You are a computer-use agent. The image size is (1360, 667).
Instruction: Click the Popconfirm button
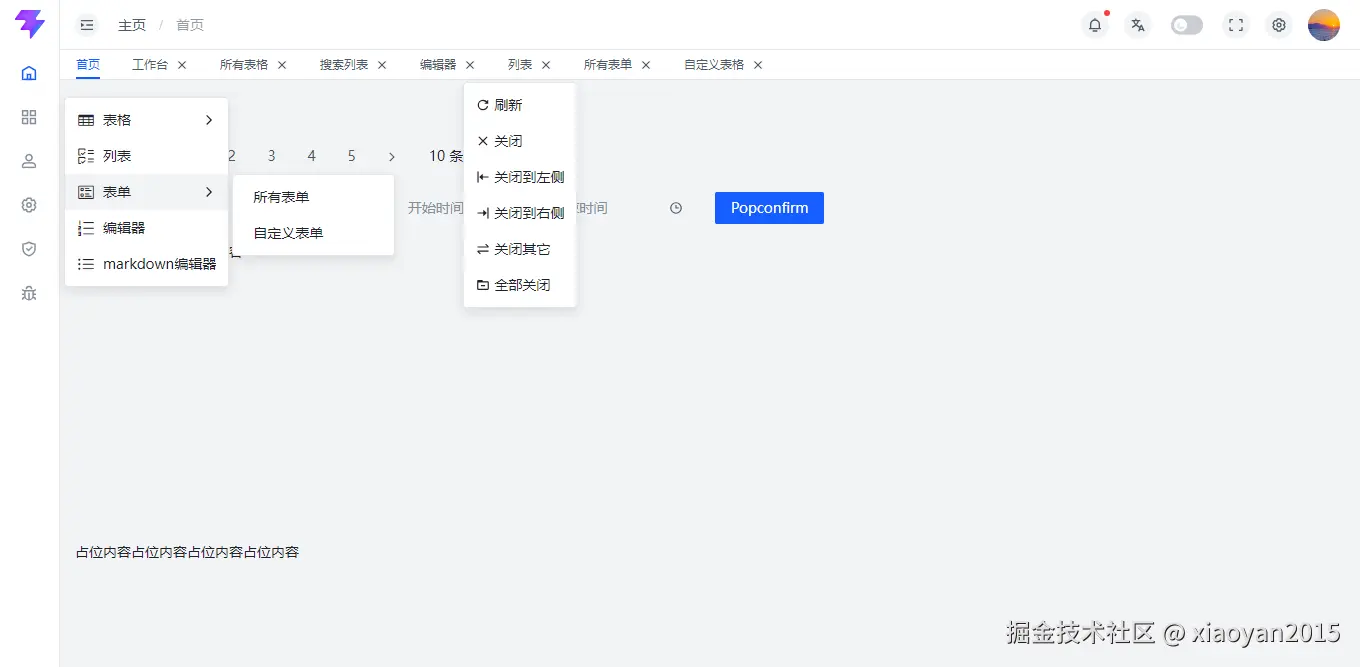(x=769, y=208)
